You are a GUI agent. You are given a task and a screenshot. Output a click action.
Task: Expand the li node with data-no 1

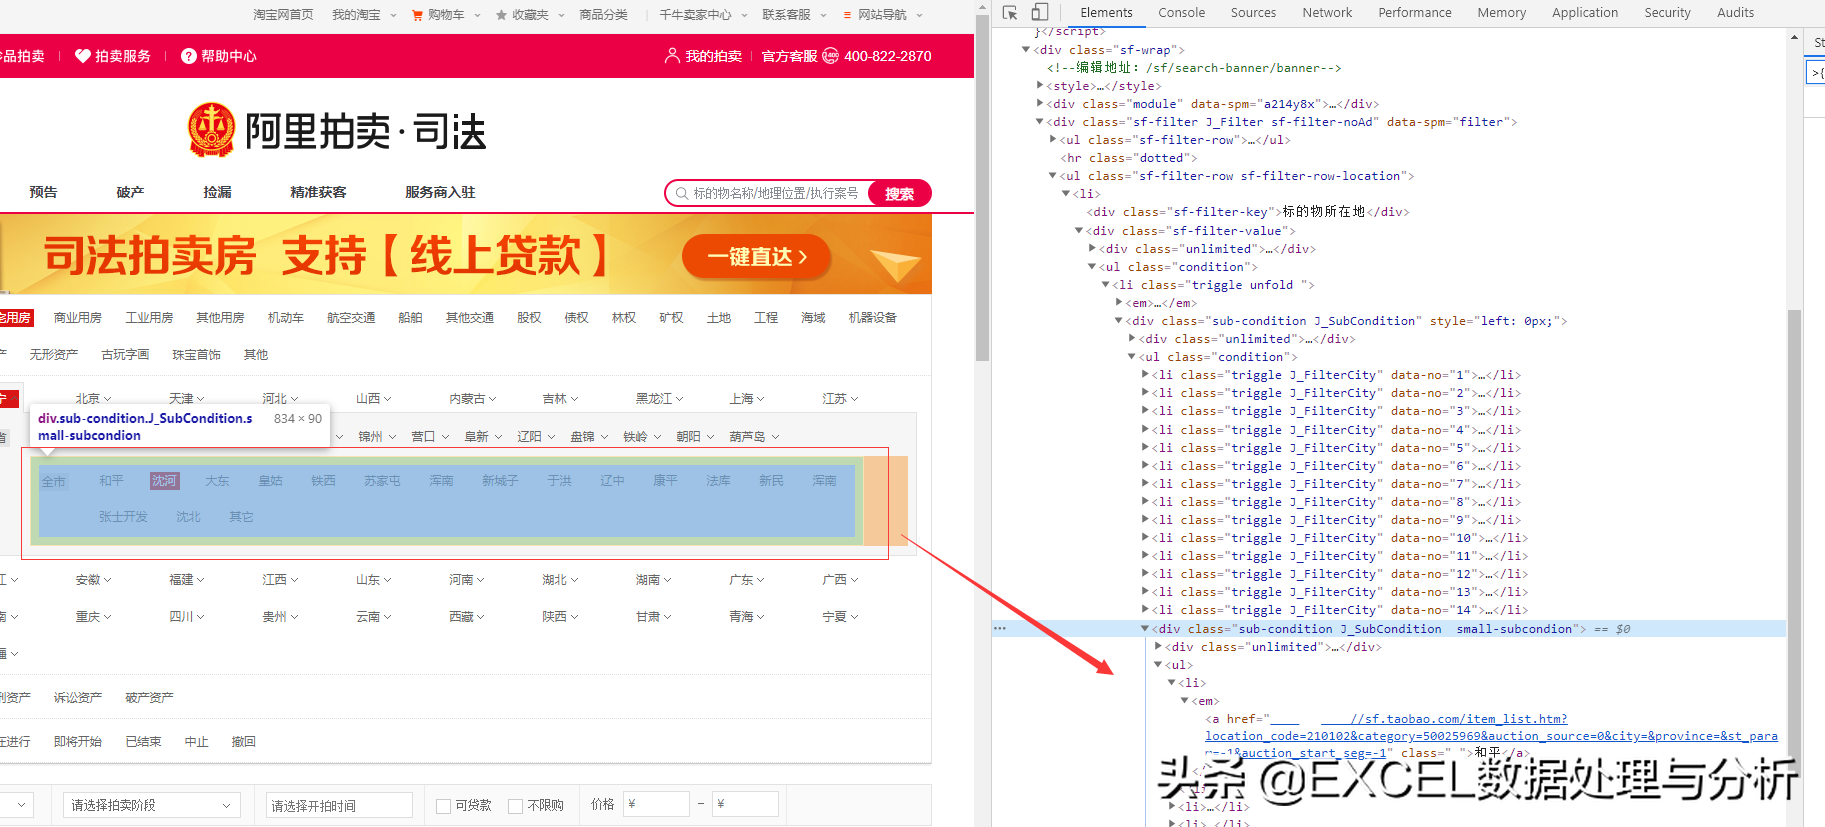coord(1145,375)
